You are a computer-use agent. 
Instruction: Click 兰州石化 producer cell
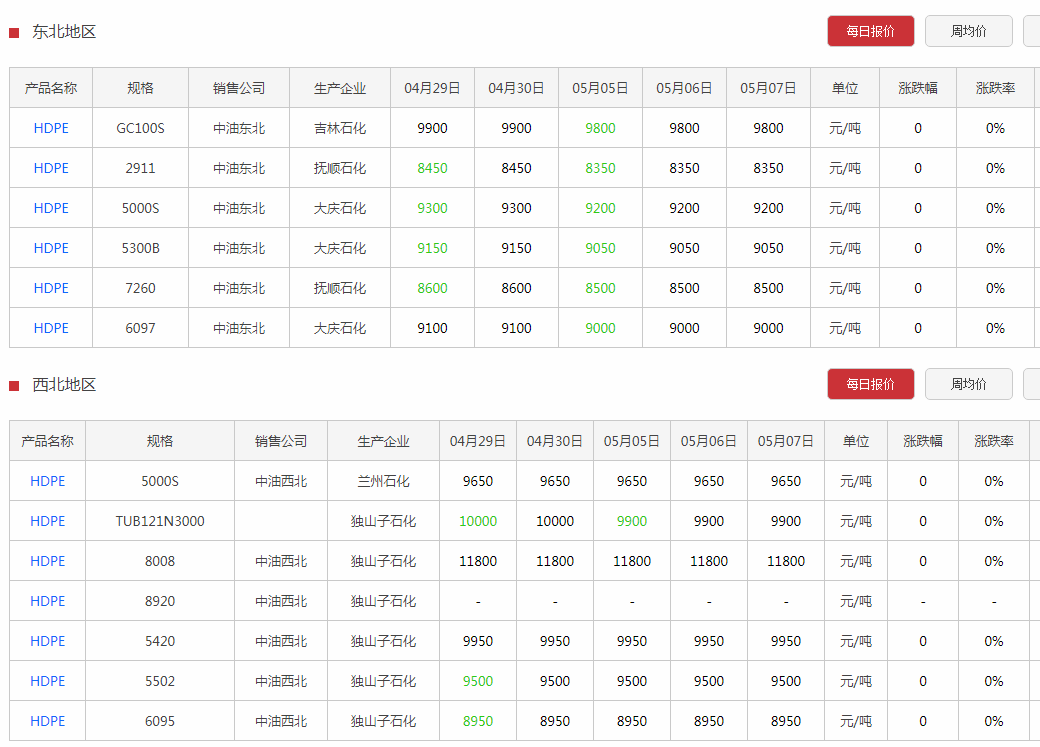pos(383,481)
